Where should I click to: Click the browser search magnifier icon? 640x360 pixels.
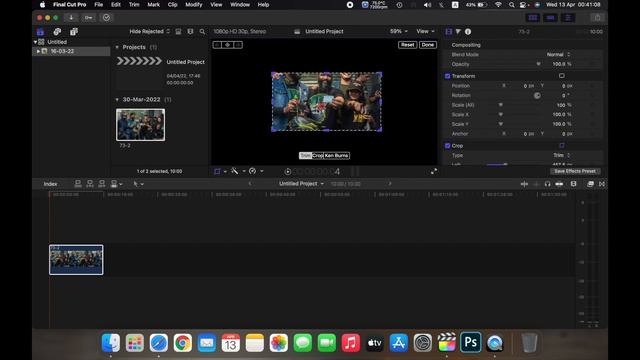tap(202, 31)
